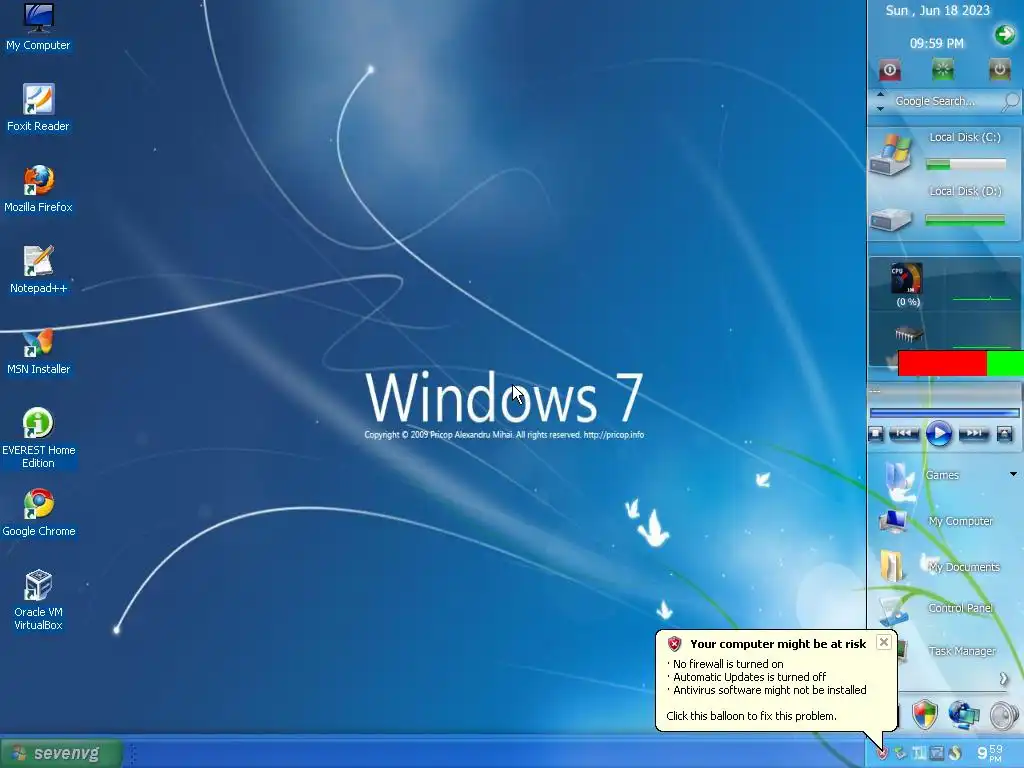
Task: Click the taskbar clock showing 9:59 PM
Action: click(990, 753)
